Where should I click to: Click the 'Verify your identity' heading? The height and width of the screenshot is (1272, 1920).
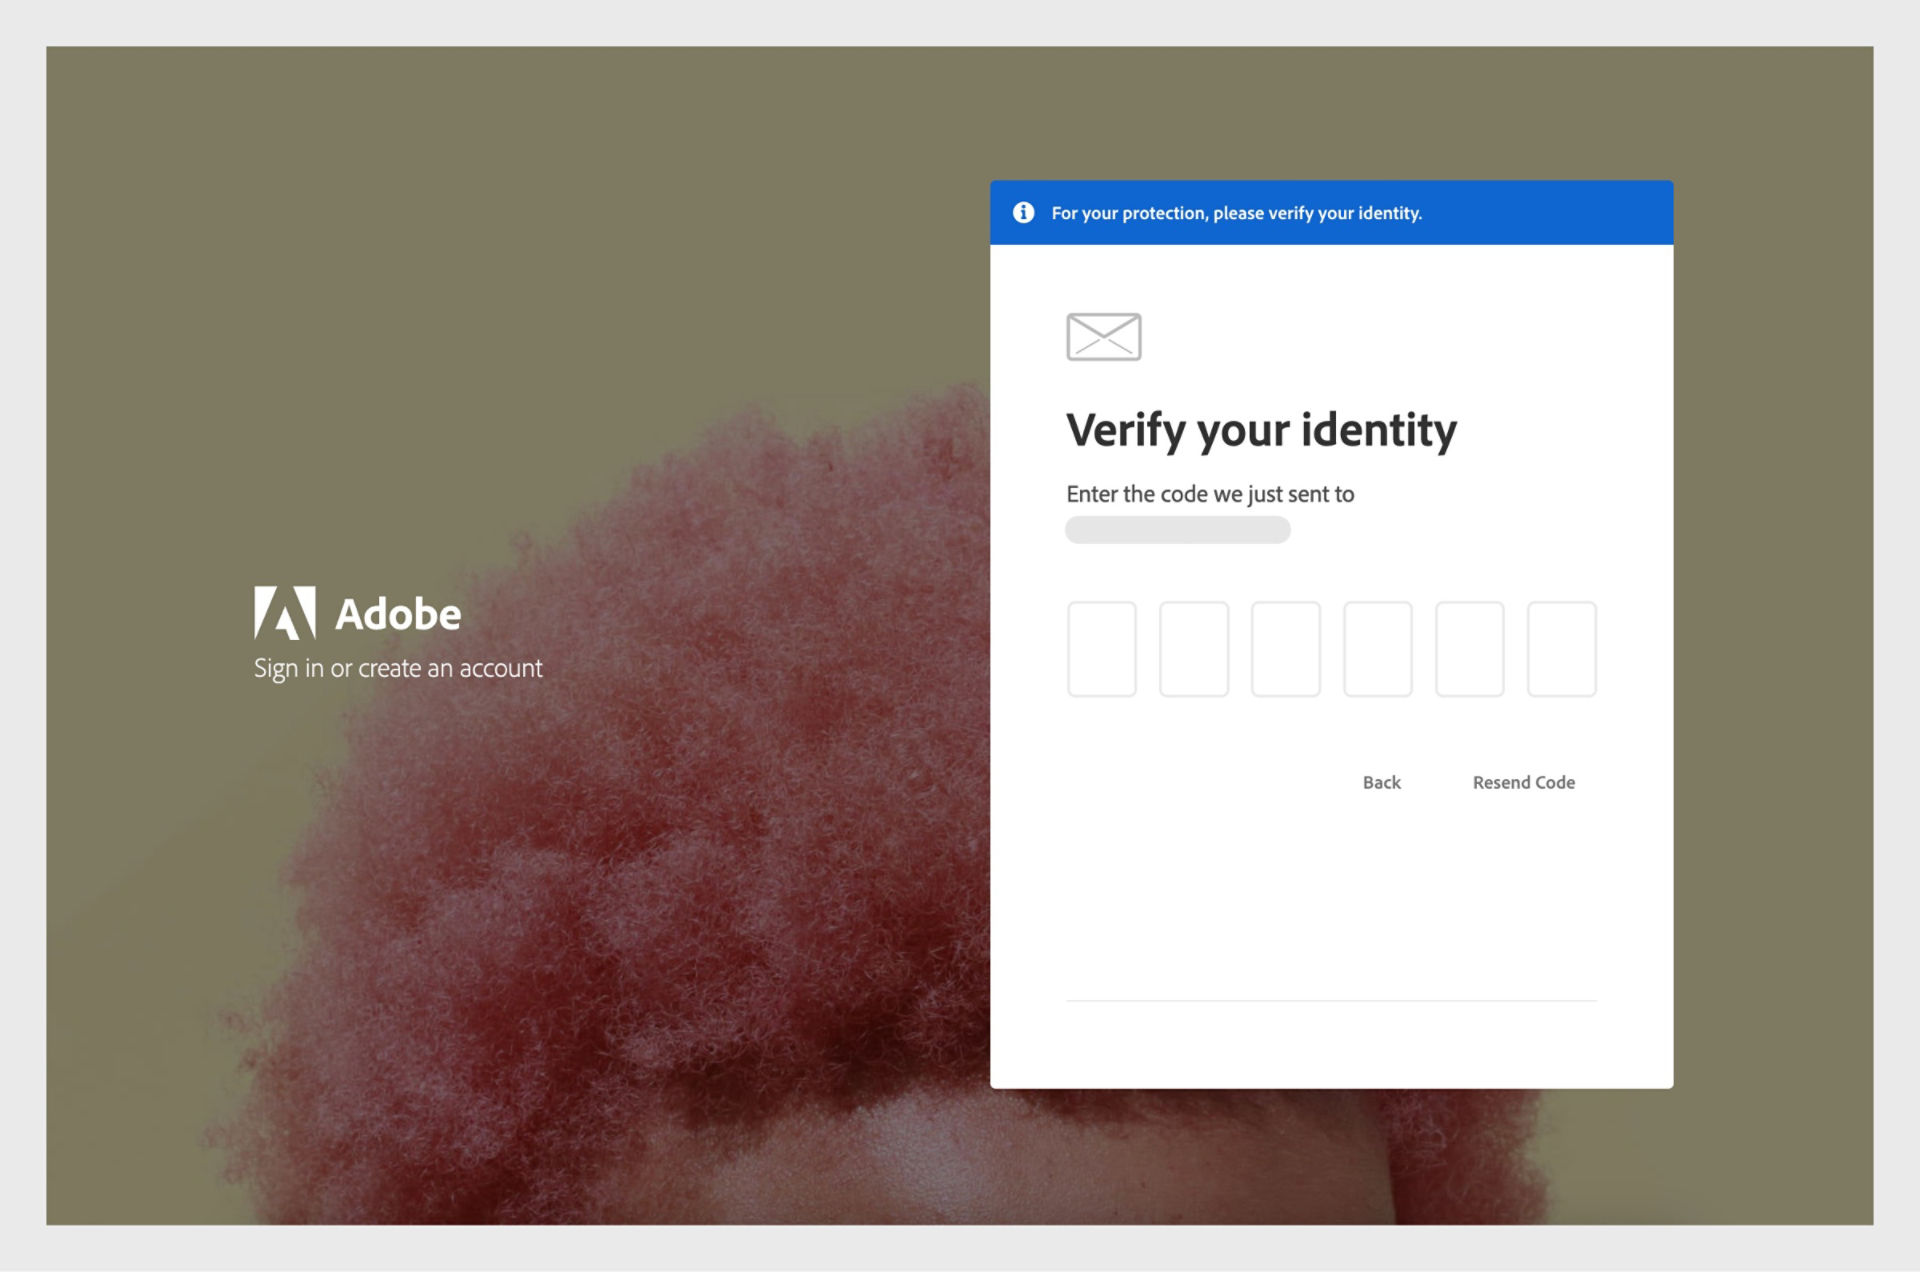[1261, 430]
